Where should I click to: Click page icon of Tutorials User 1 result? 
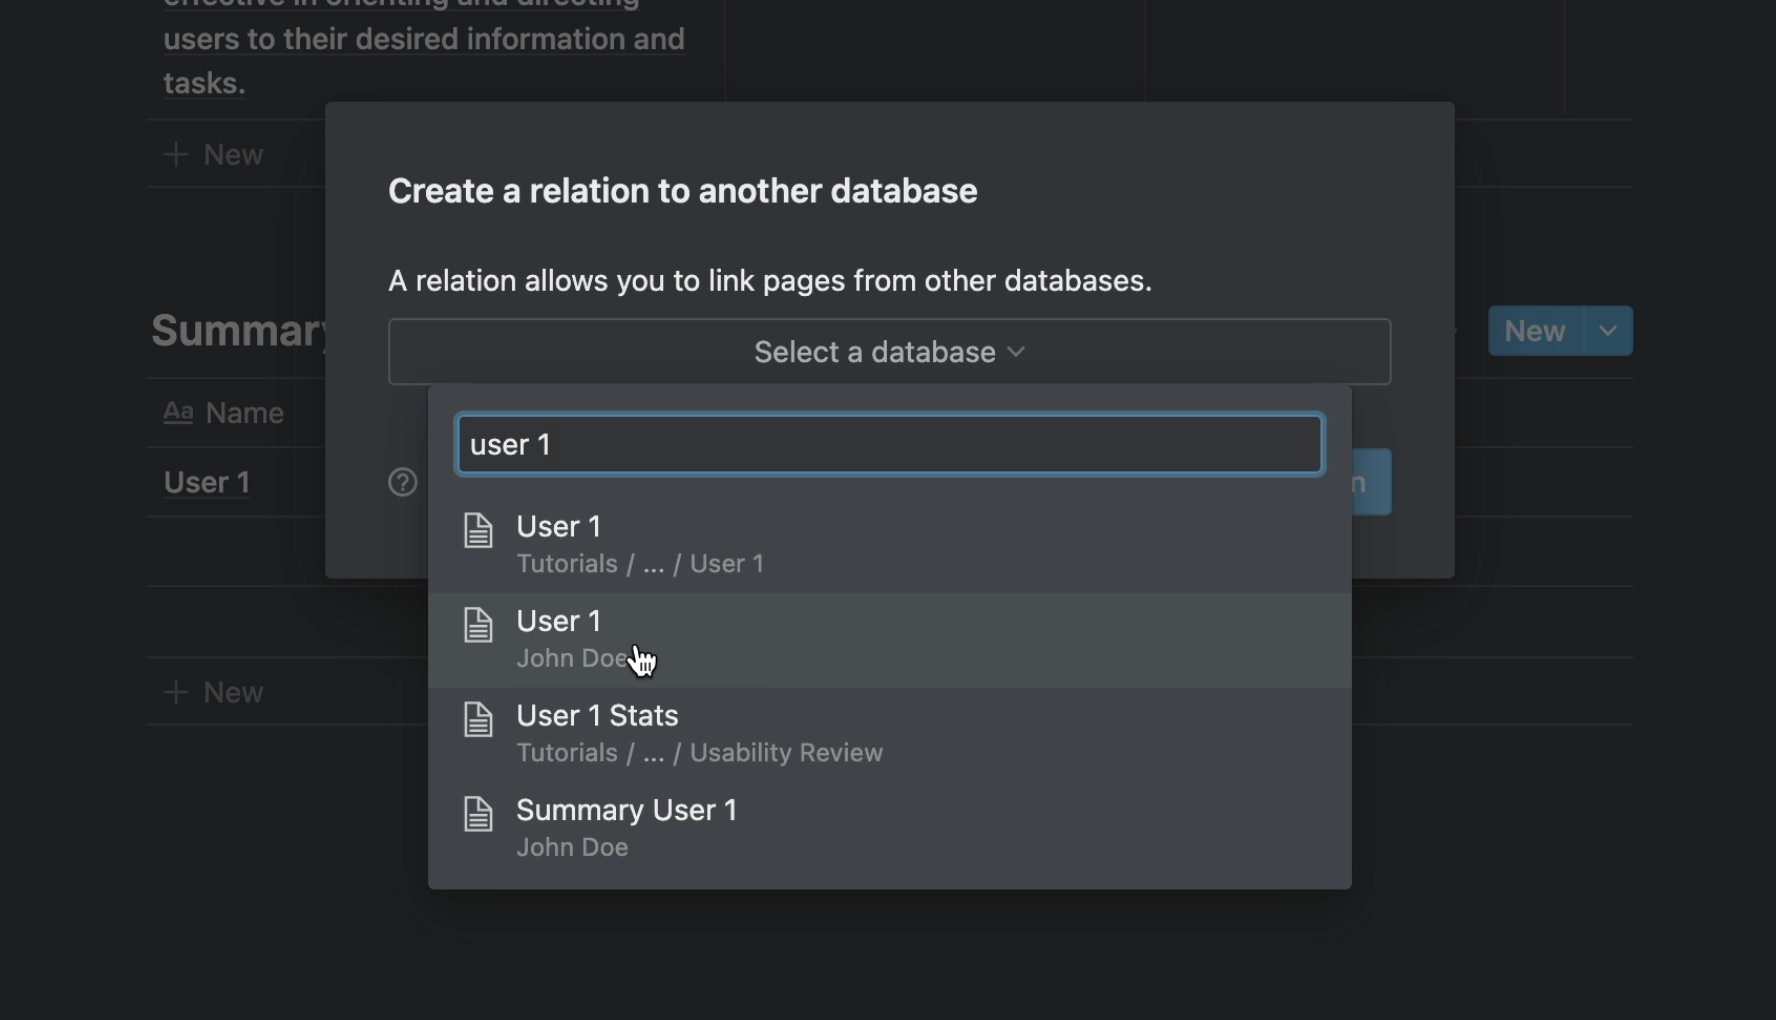(x=478, y=530)
